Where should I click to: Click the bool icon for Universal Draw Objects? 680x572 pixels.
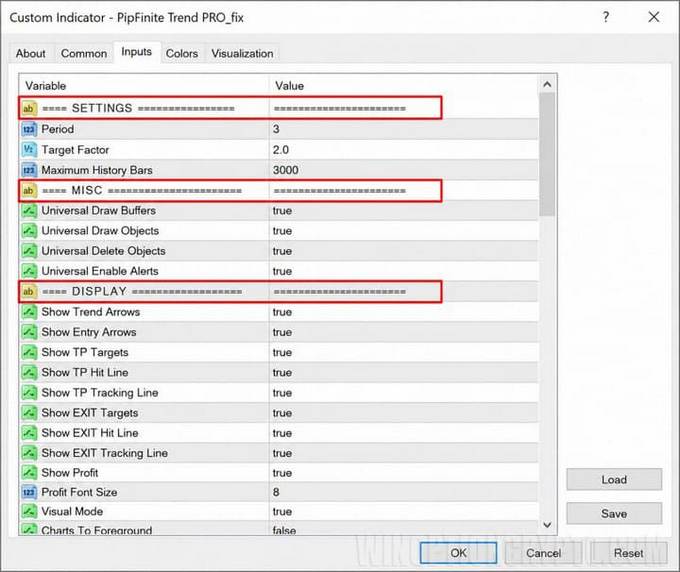click(29, 231)
